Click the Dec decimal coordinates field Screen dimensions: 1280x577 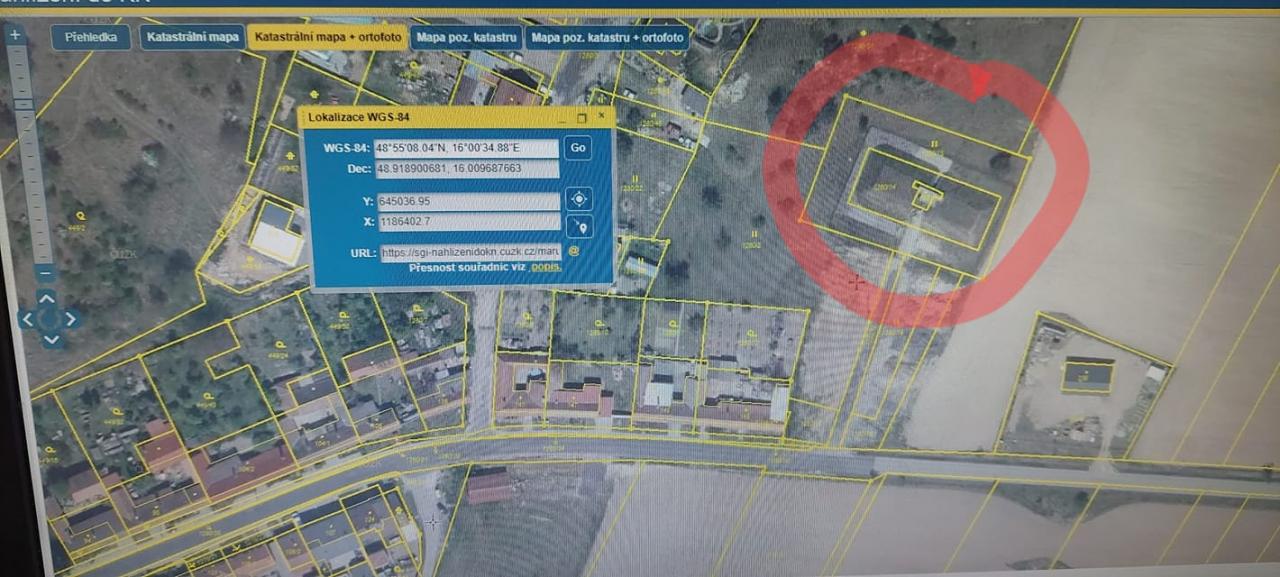[x=466, y=169]
